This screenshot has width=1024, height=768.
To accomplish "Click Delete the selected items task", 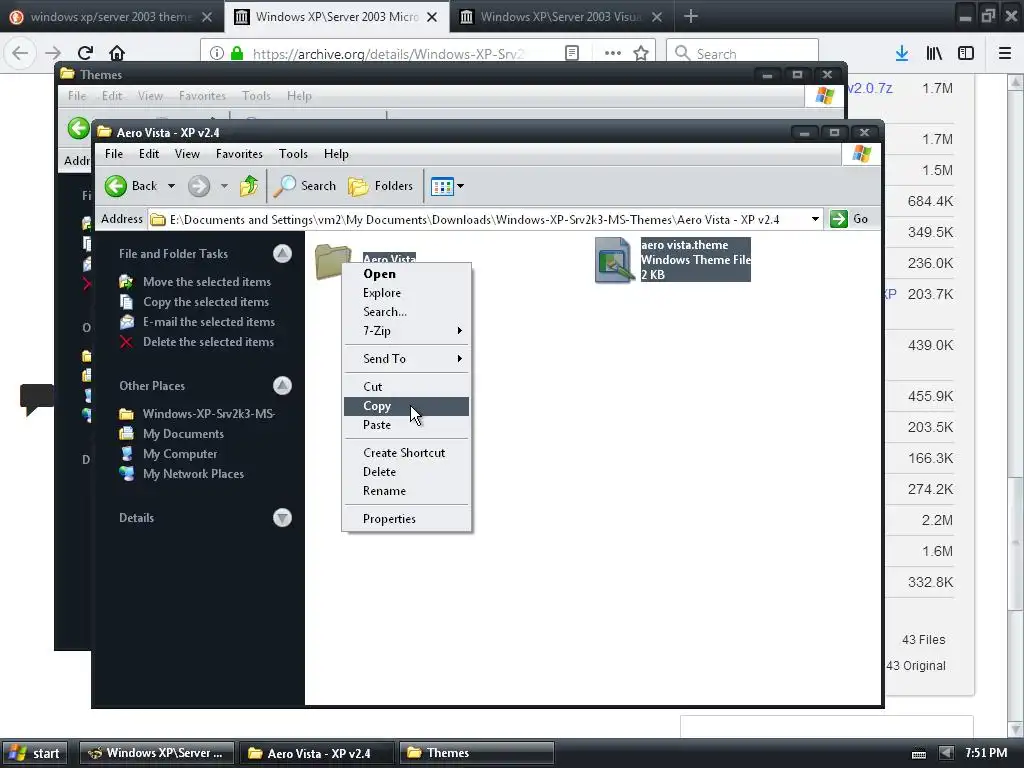I will click(208, 342).
